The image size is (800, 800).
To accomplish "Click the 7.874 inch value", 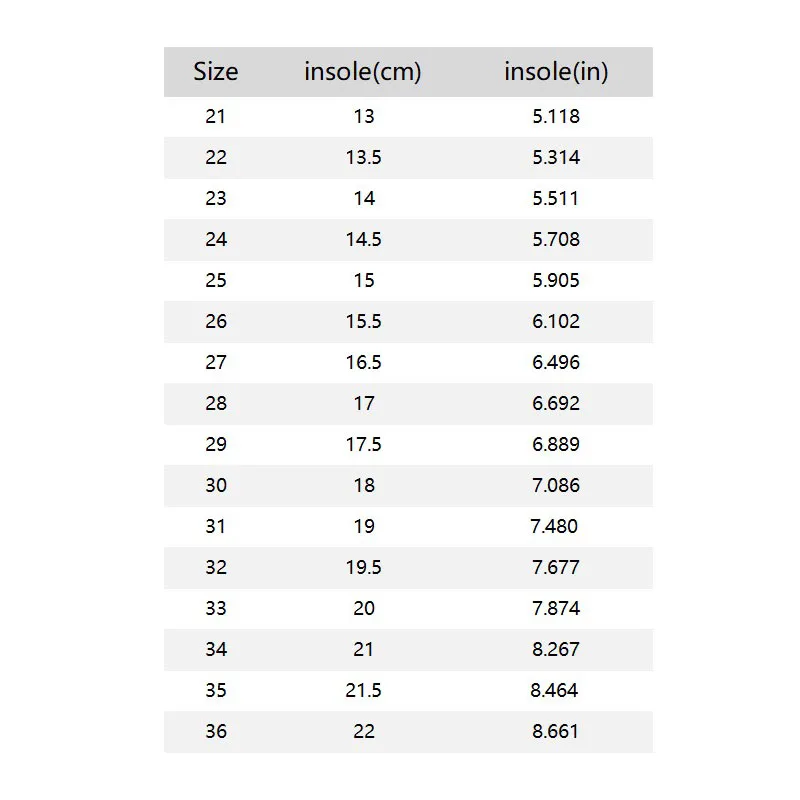I will tap(556, 608).
